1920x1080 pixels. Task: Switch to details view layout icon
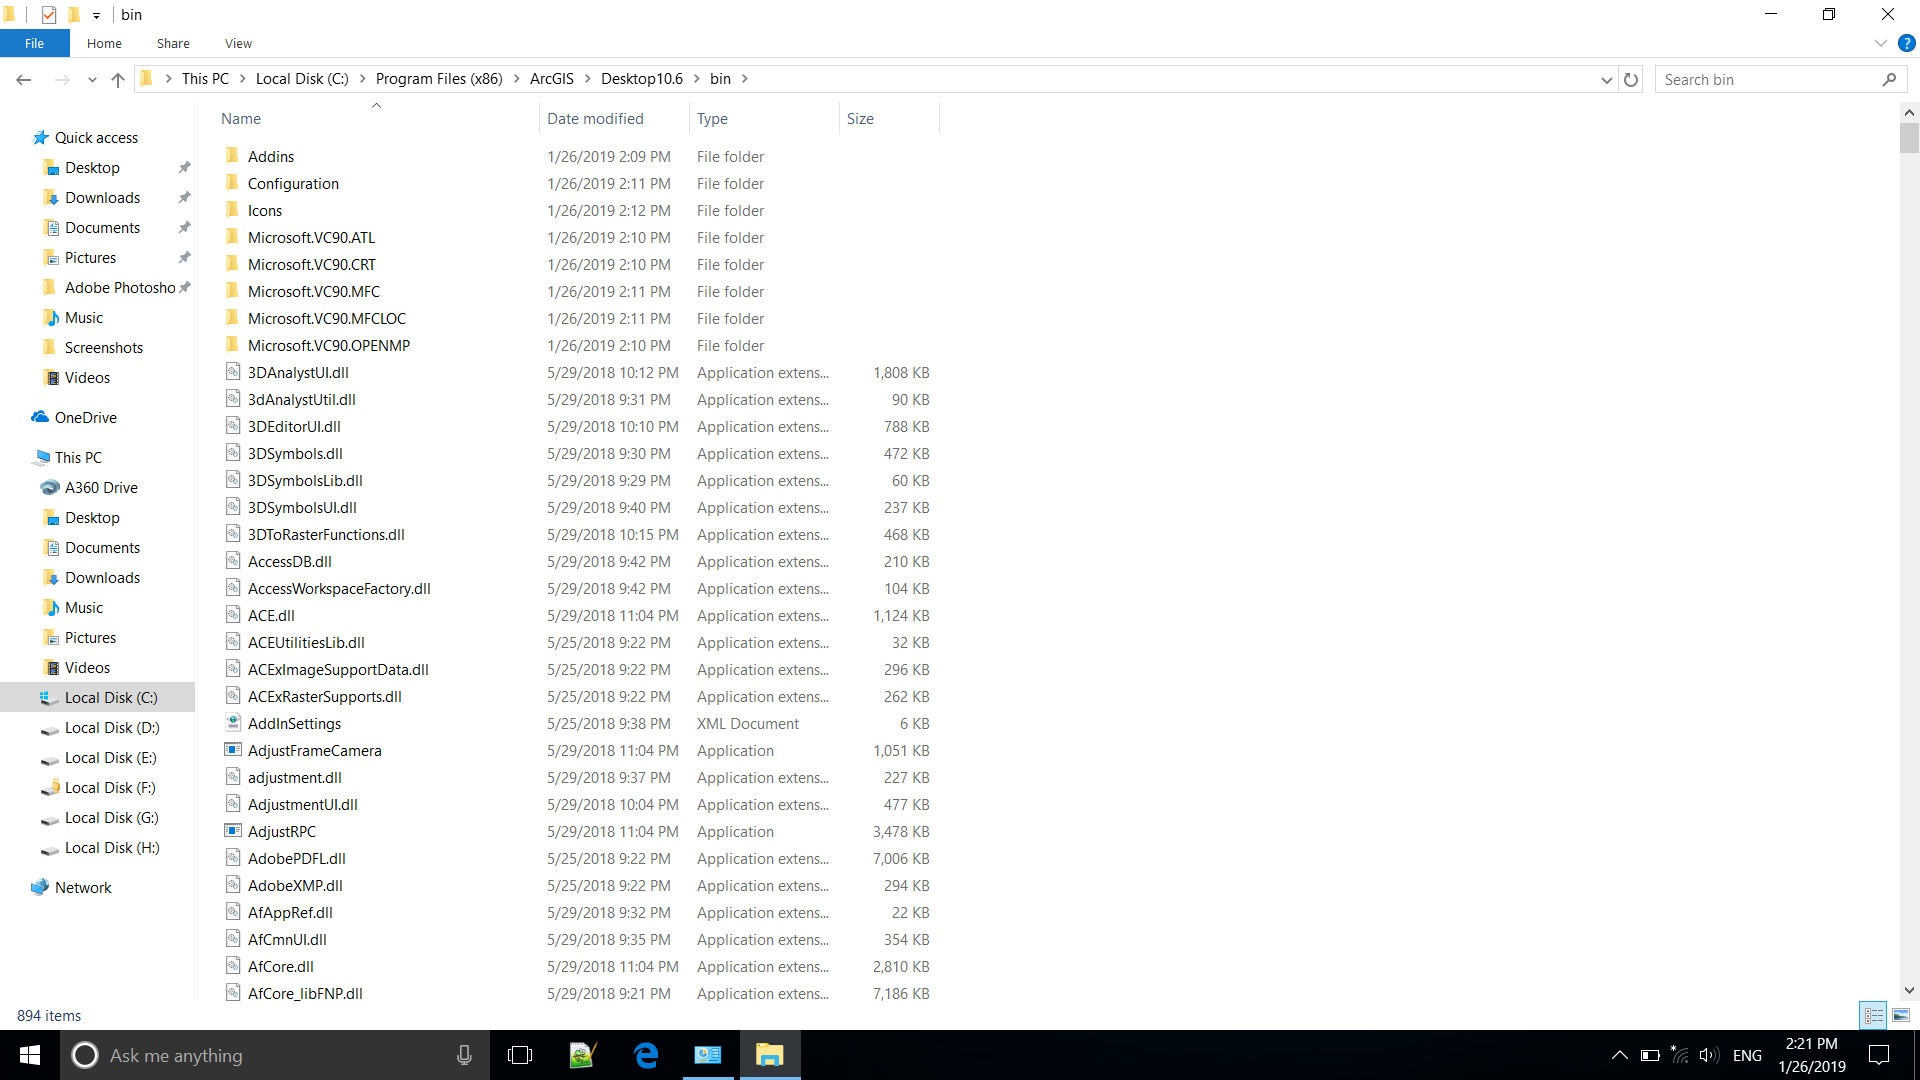[x=1874, y=1015]
